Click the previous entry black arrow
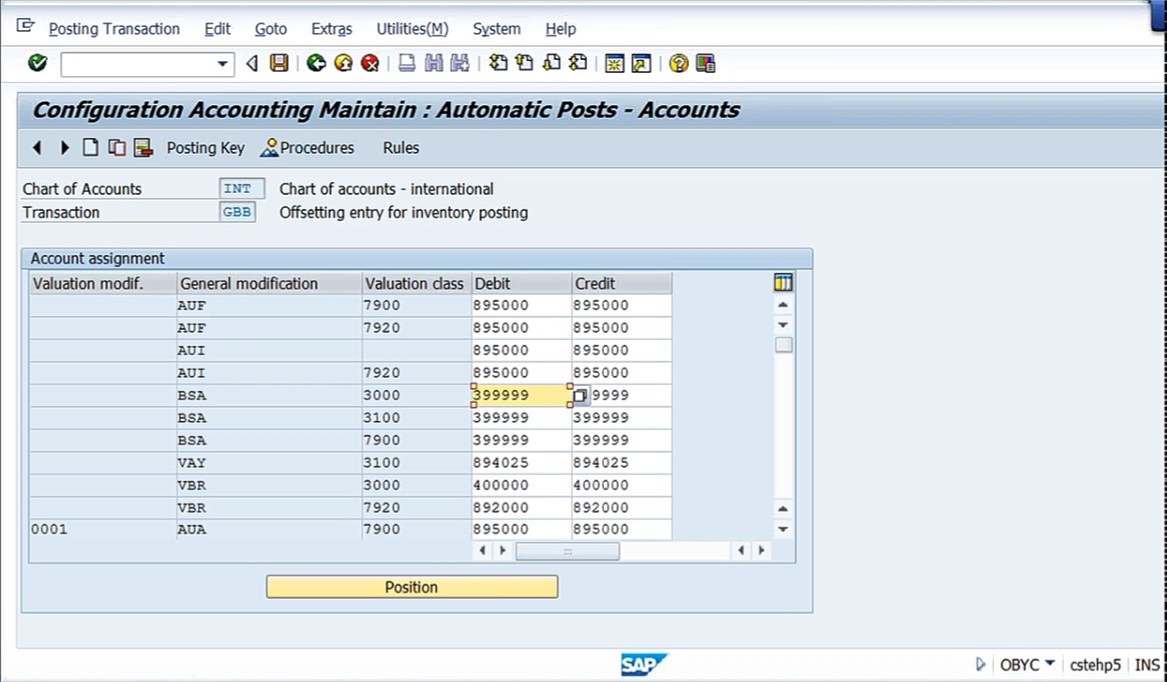1167x682 pixels. (36, 147)
